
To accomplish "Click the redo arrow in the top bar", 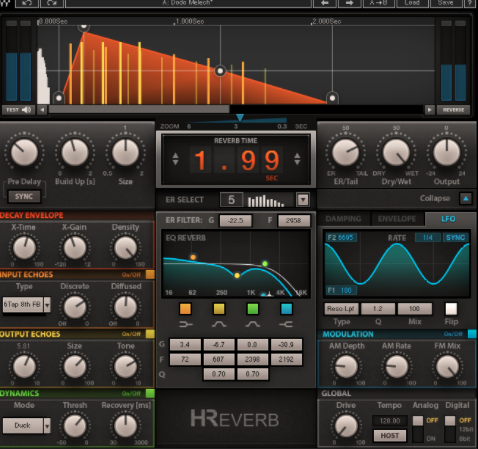I will 51,3.
